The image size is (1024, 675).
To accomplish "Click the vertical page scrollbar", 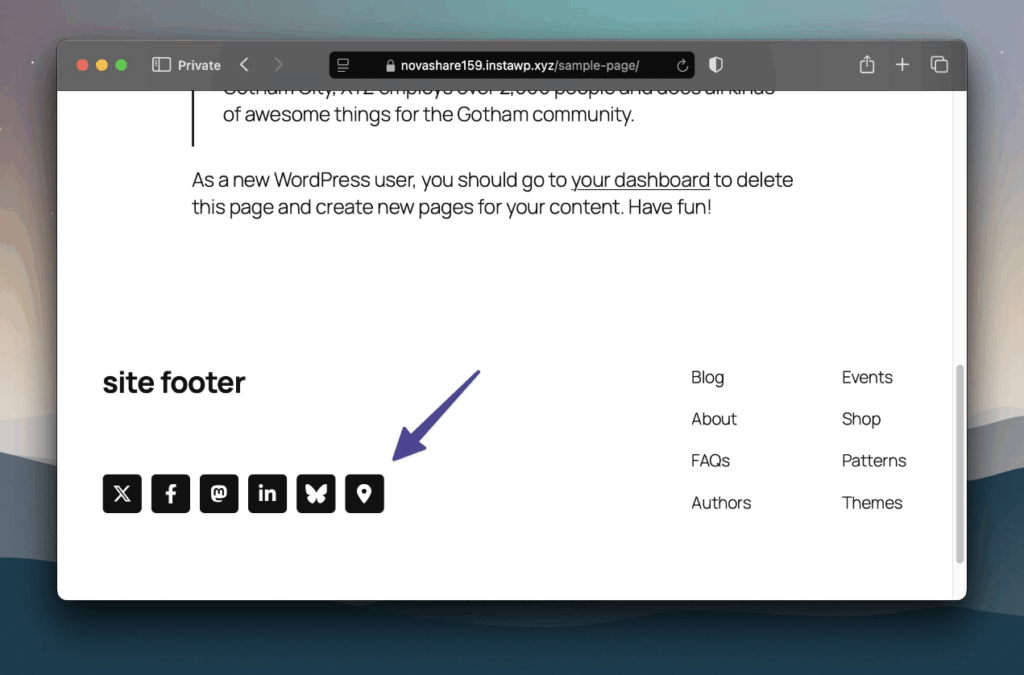I will click(960, 460).
